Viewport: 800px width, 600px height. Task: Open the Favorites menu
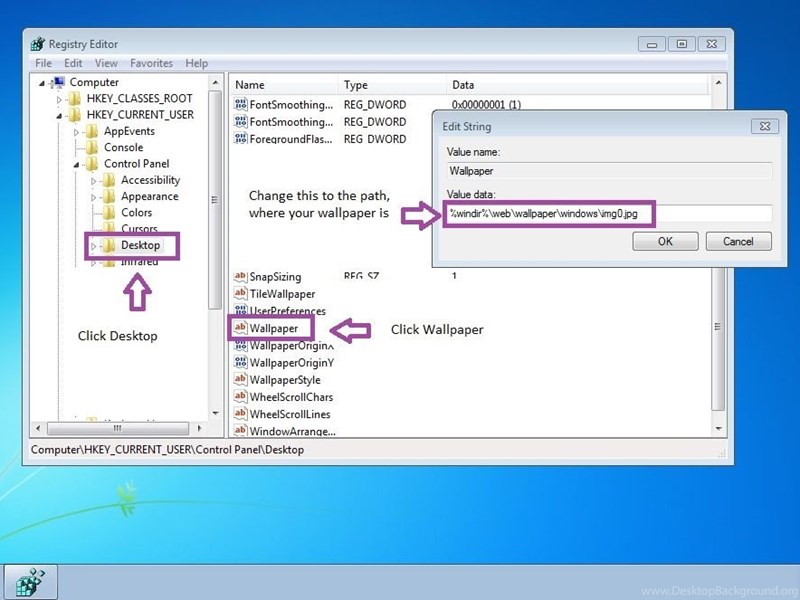pos(151,63)
